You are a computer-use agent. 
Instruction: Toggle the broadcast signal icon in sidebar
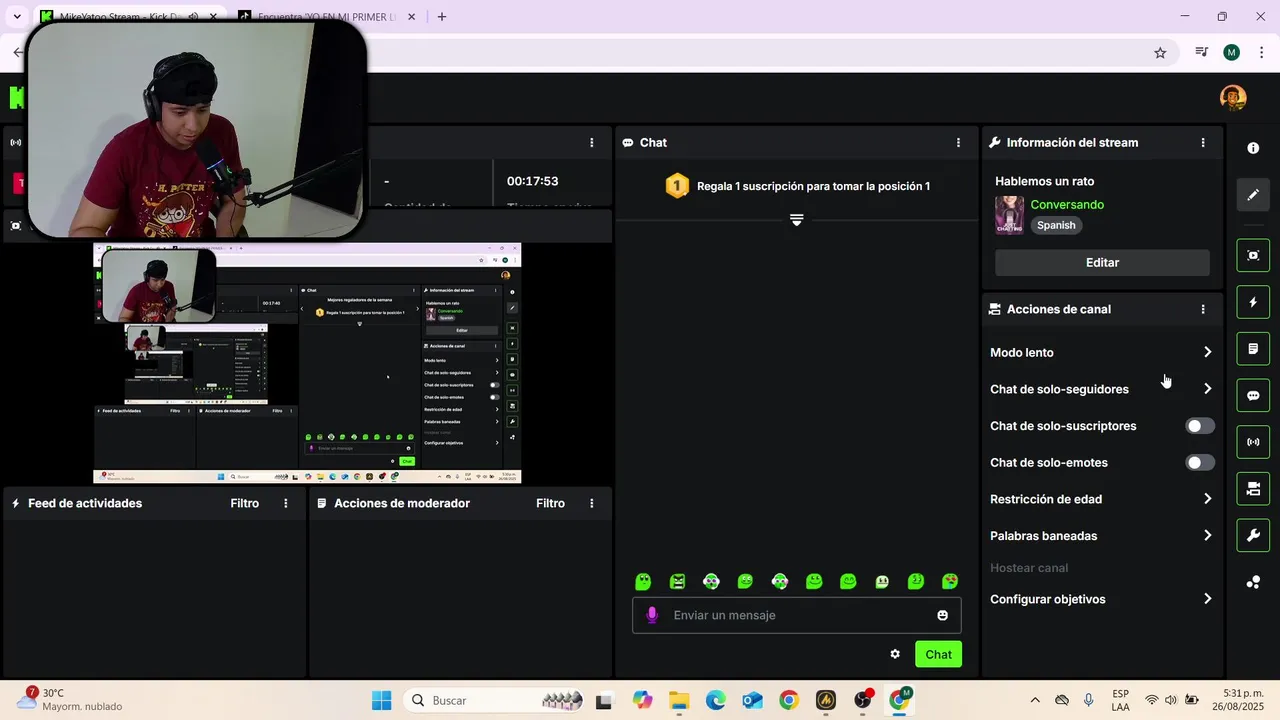1253,442
